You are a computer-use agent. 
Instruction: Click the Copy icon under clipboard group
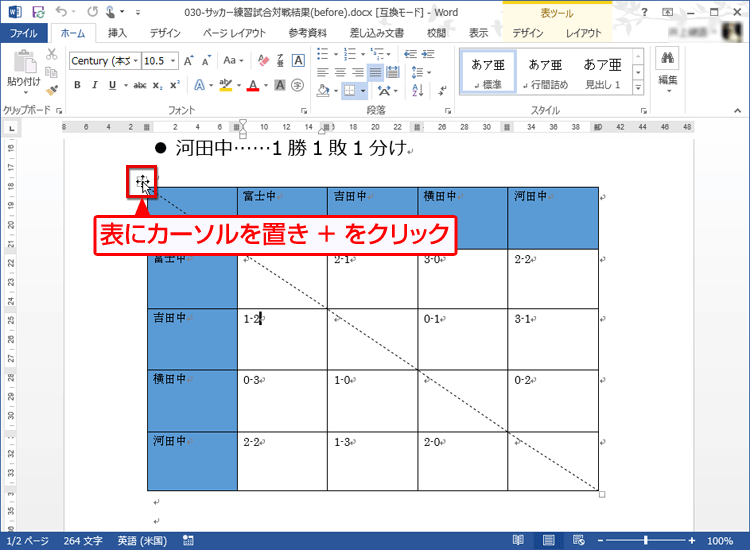pos(51,72)
